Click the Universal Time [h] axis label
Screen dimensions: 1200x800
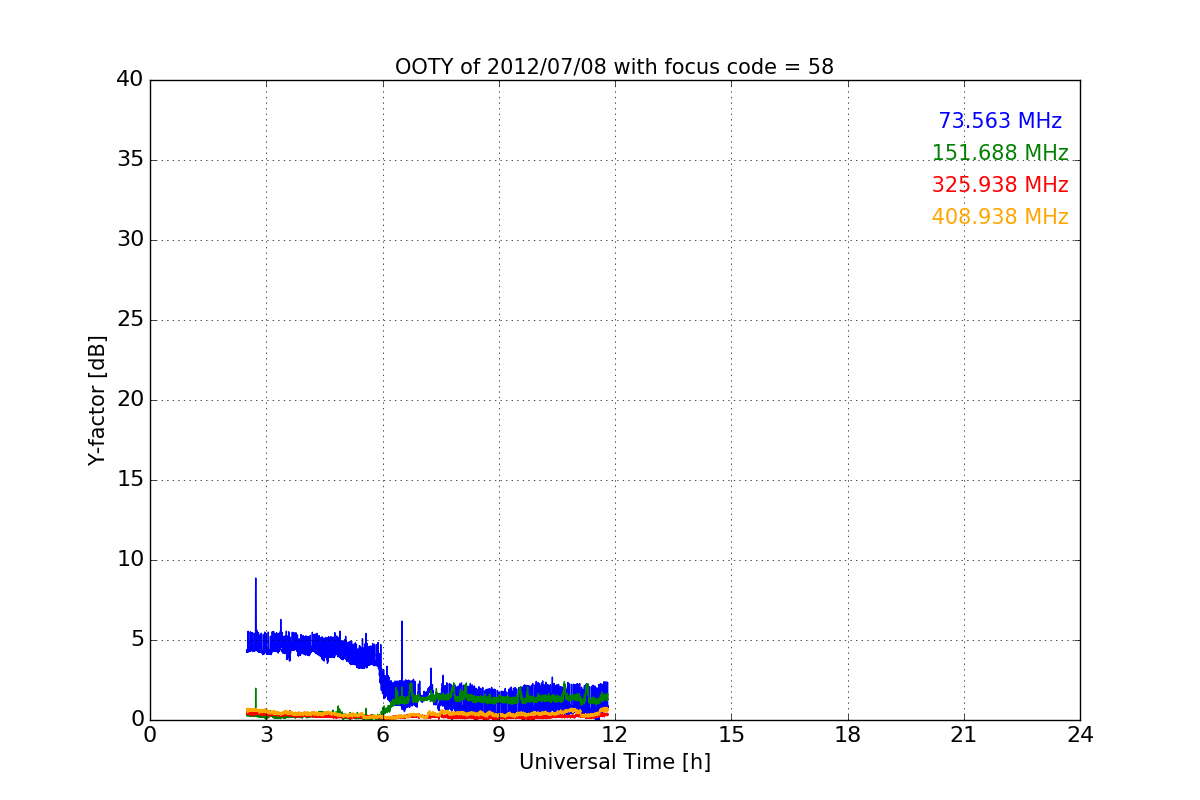614,762
